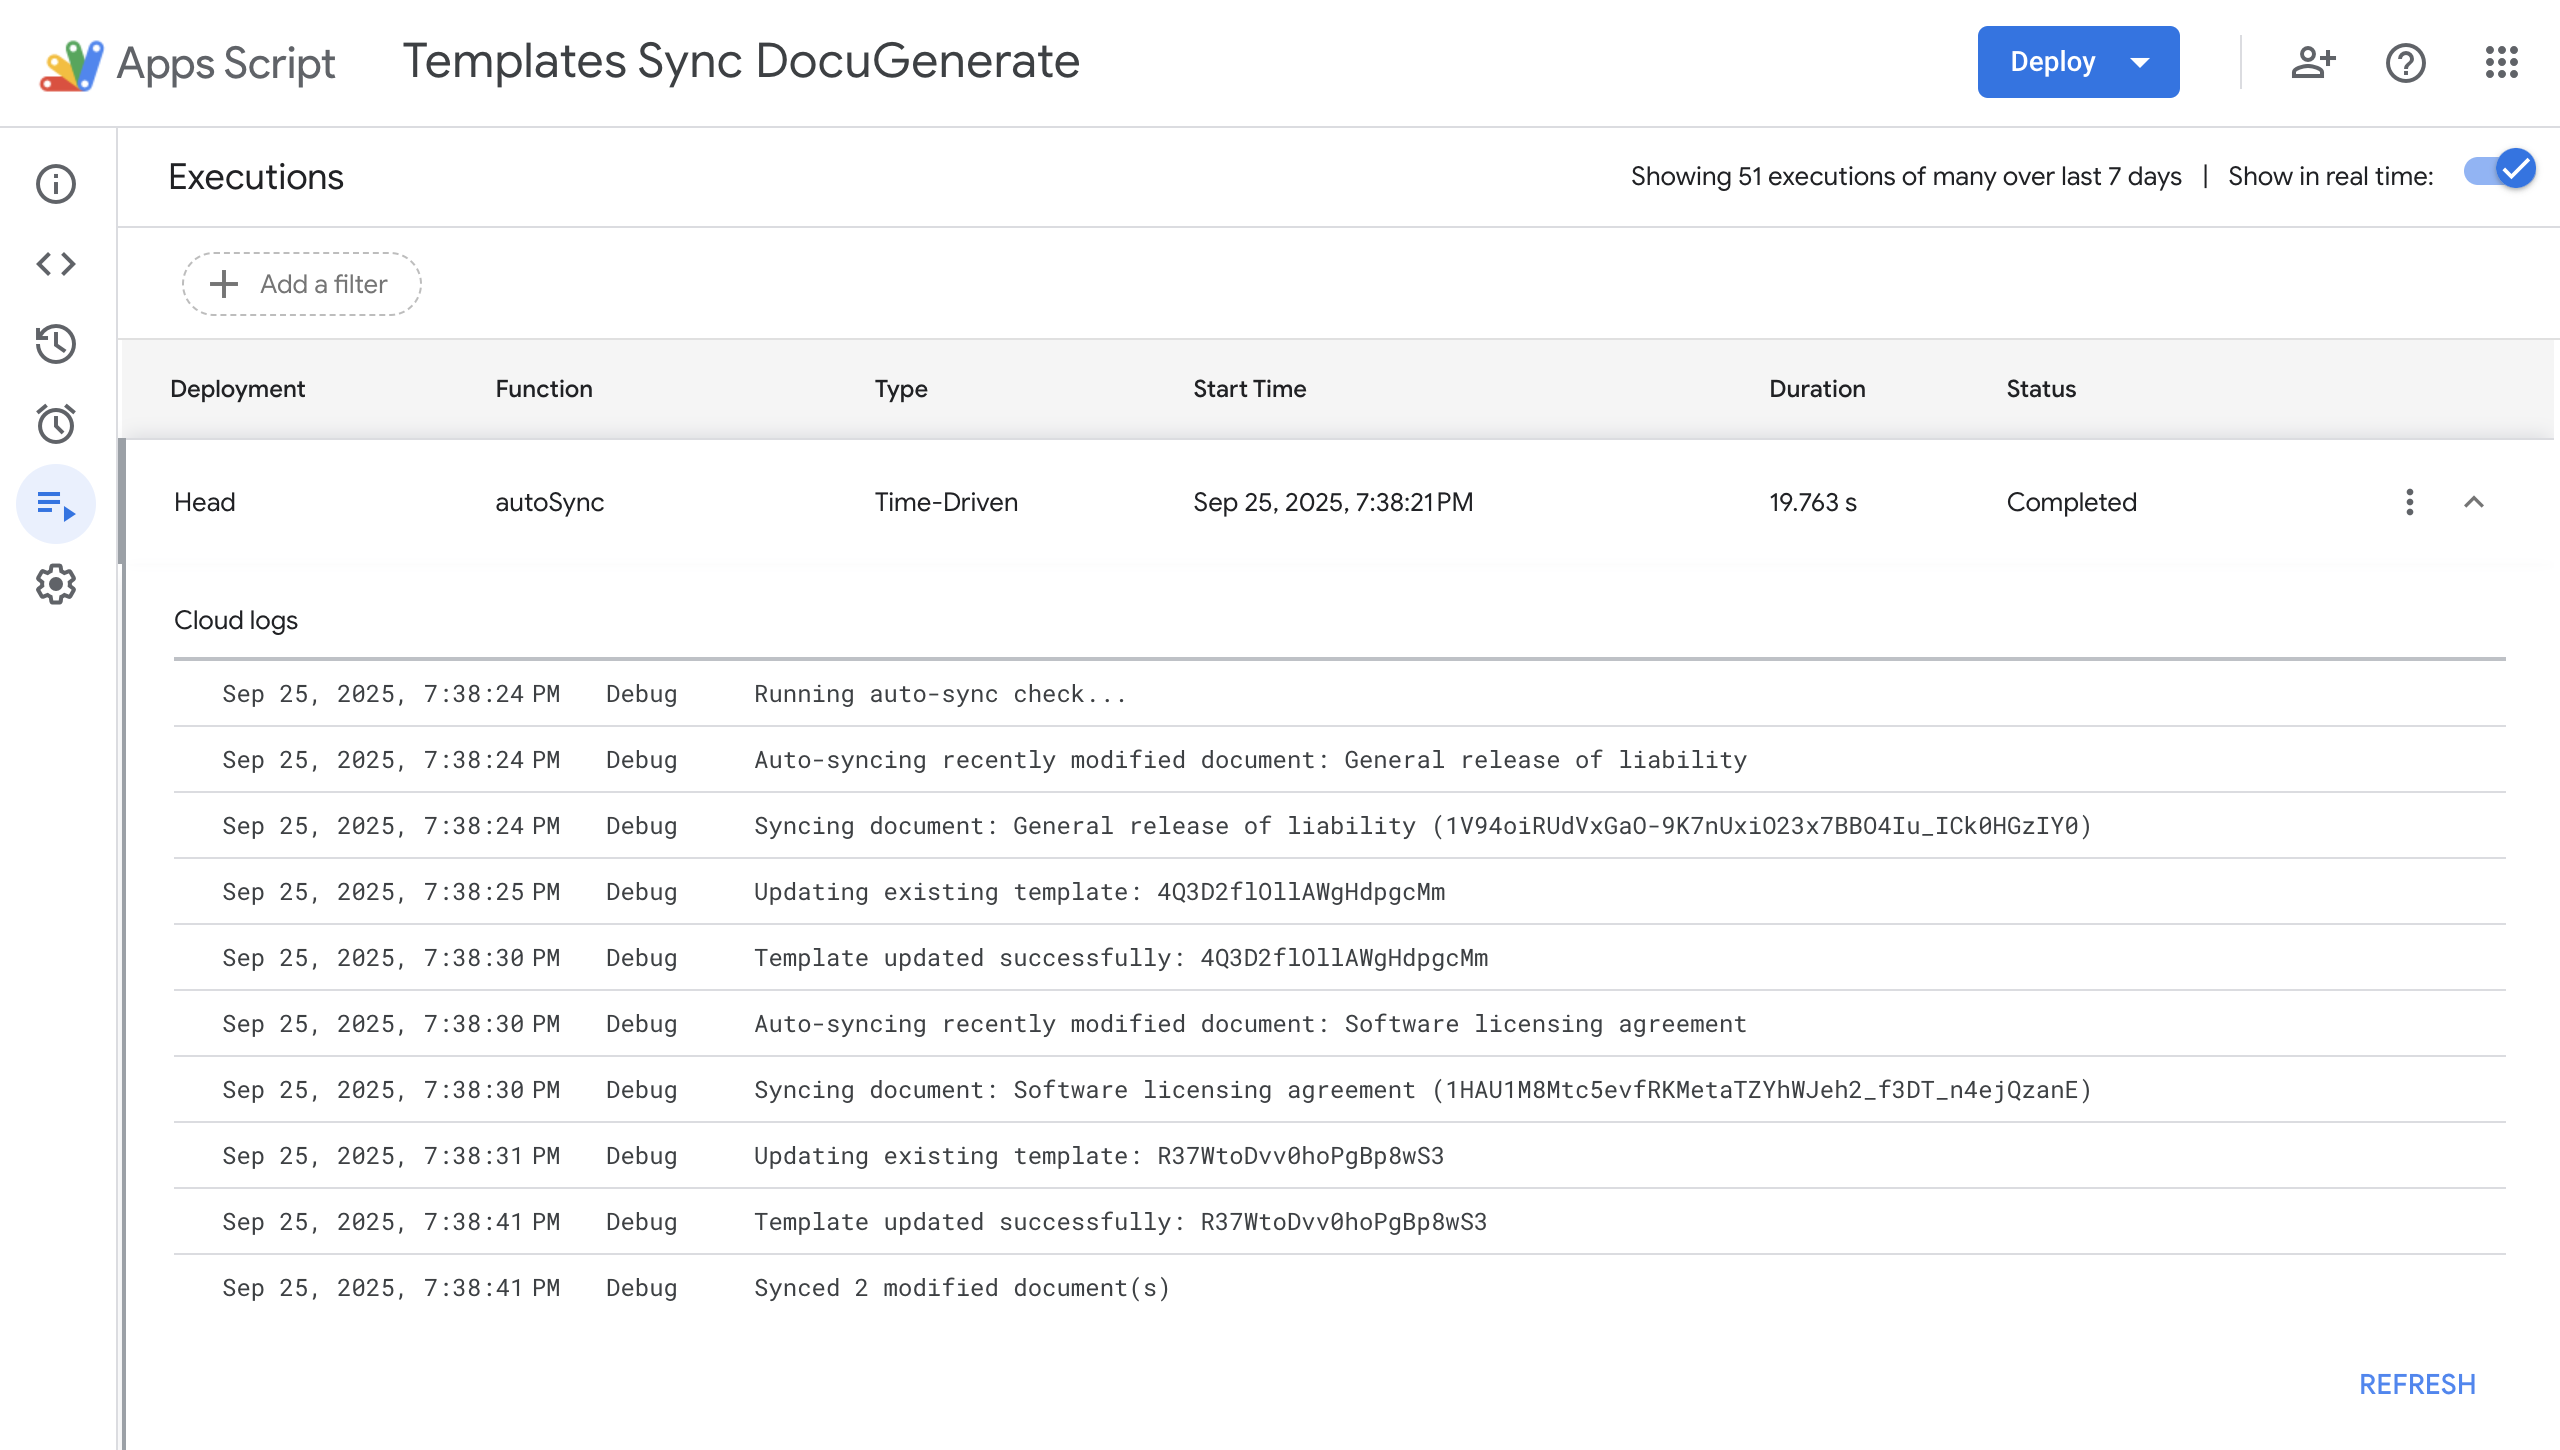The height and width of the screenshot is (1450, 2560).
Task: Click the Deployment column header
Action: click(x=237, y=389)
